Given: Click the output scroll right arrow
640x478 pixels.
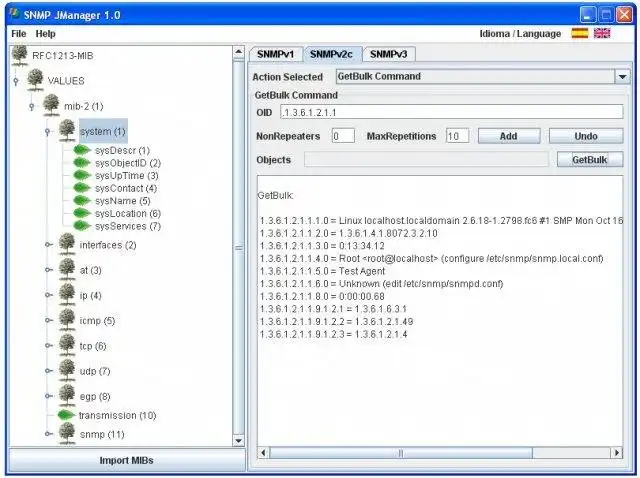Looking at the screenshot, I should point(617,452).
